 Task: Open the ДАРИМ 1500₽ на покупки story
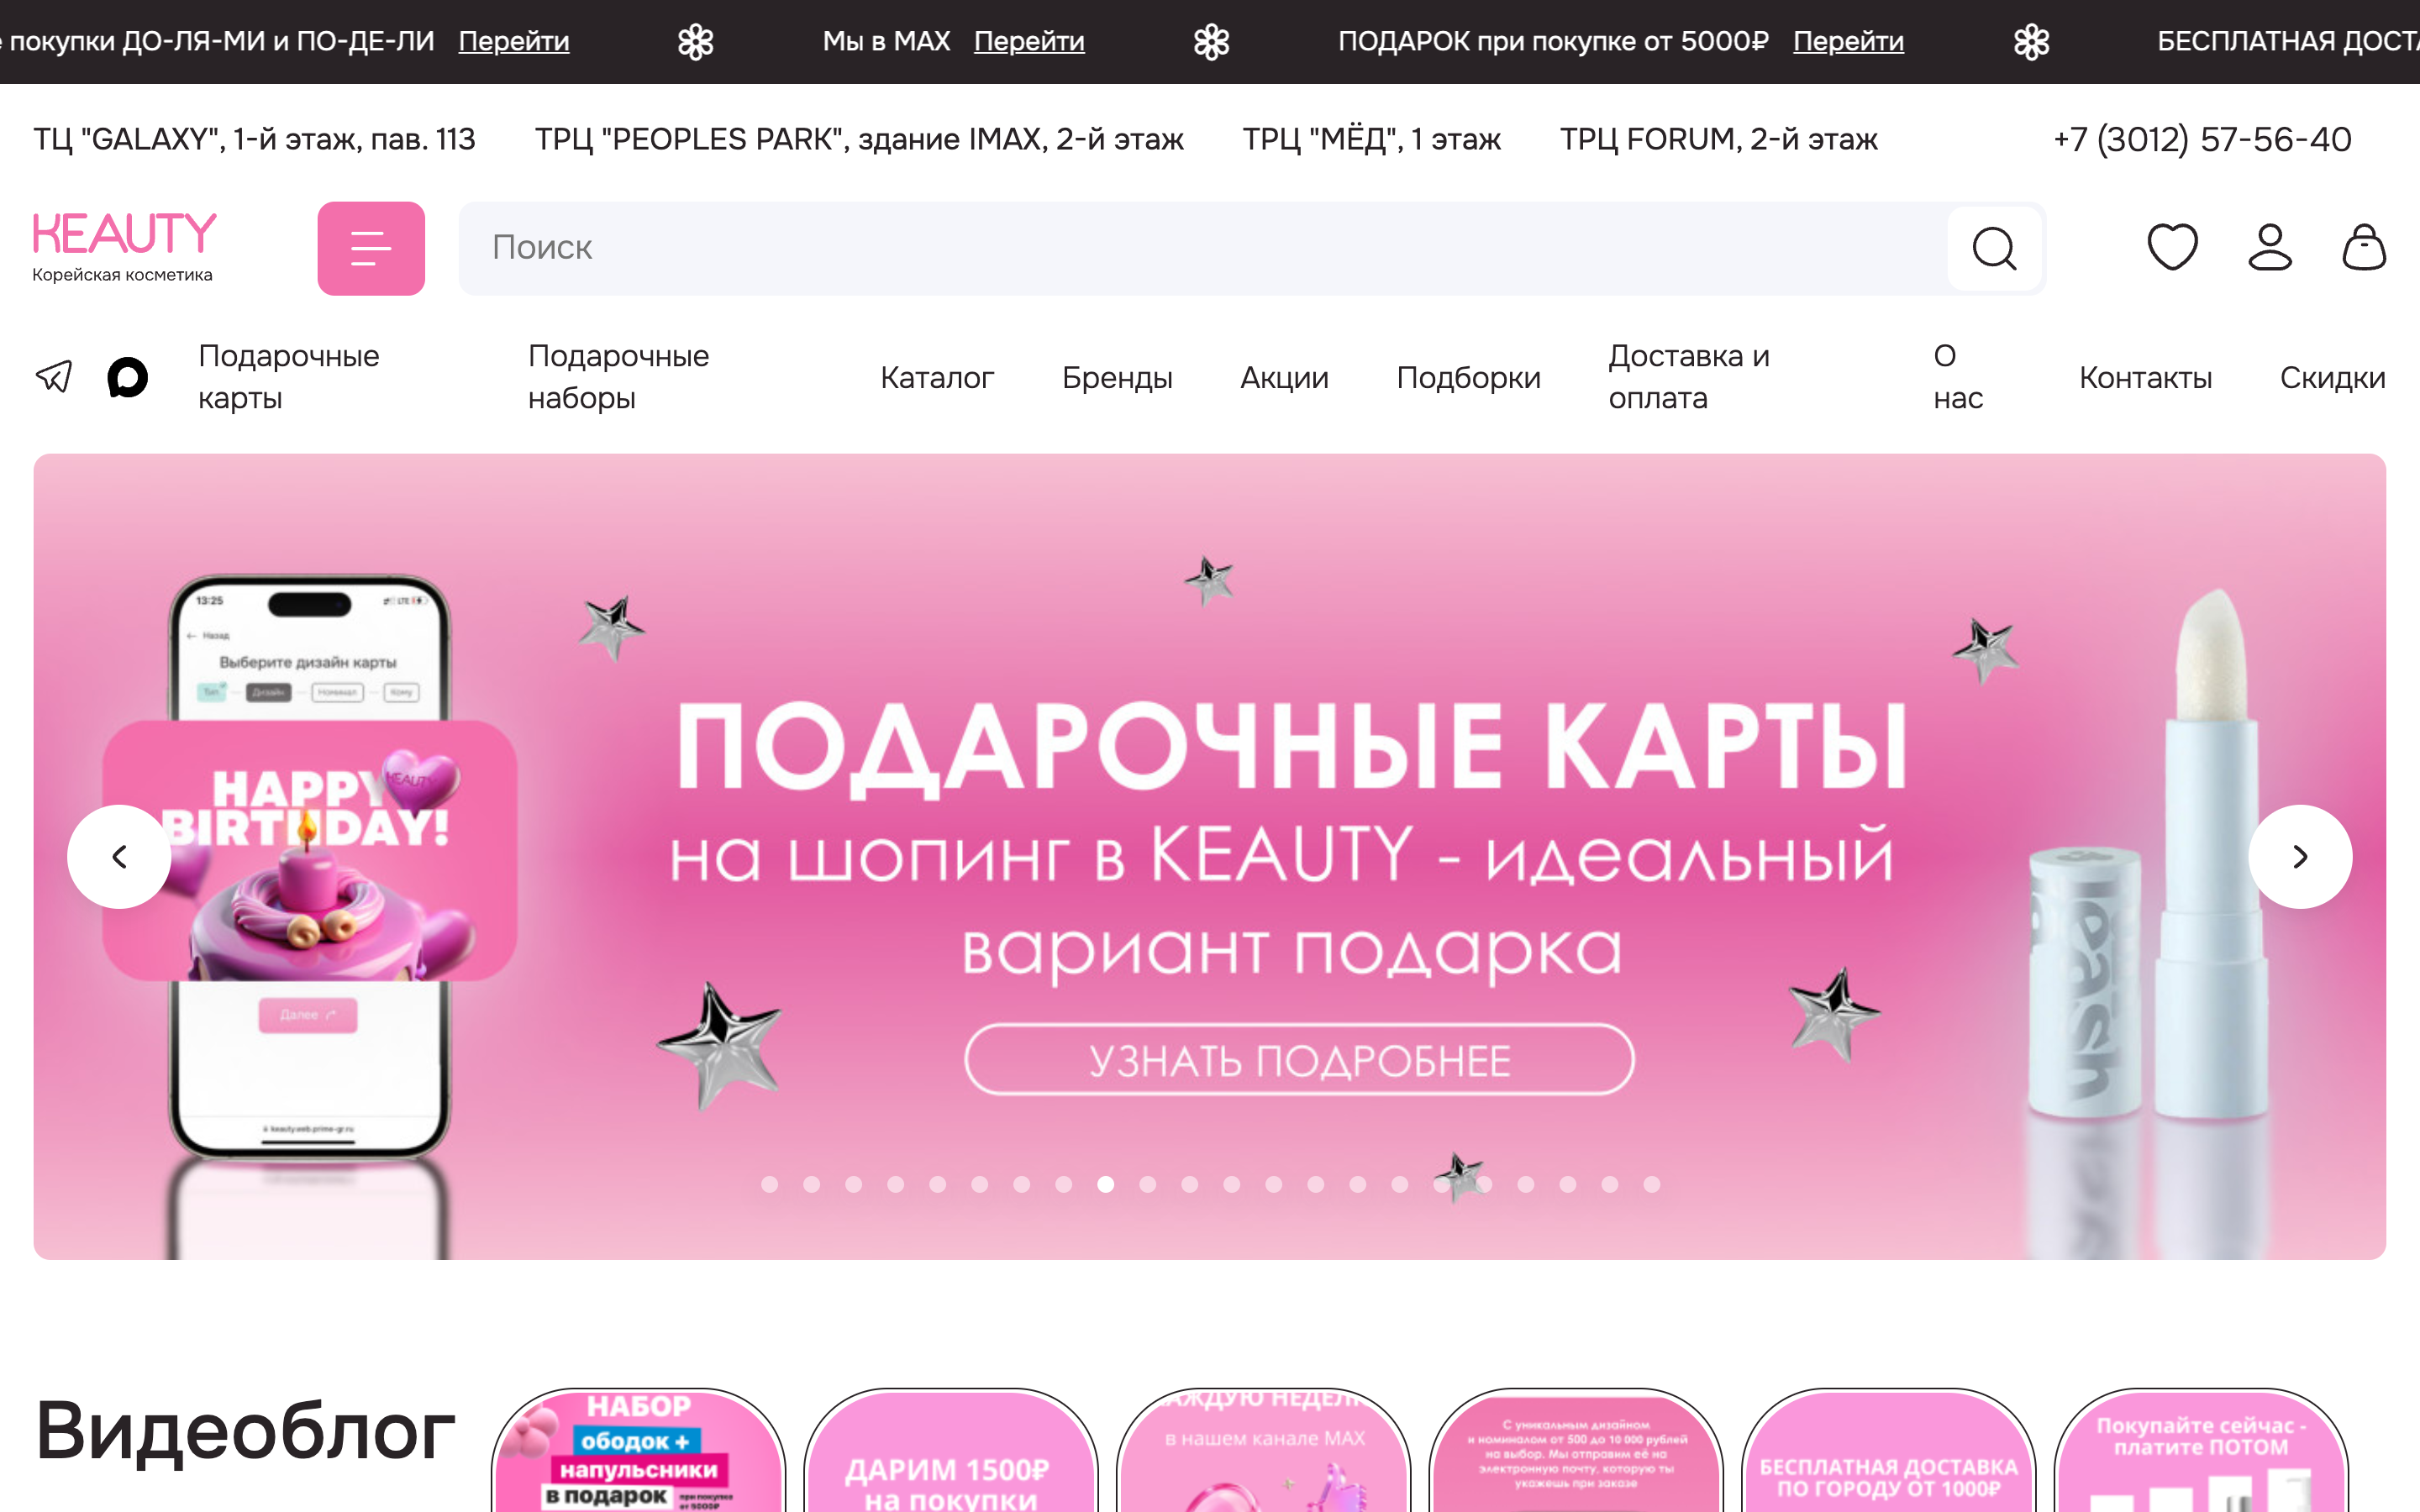[x=950, y=1451]
